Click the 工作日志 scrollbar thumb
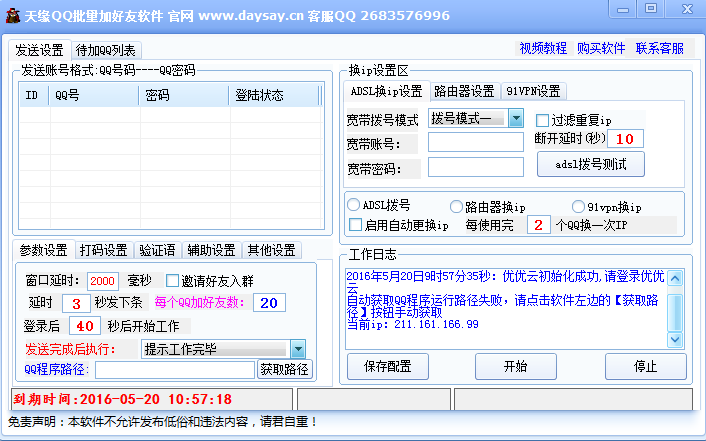 pyautogui.click(x=675, y=312)
